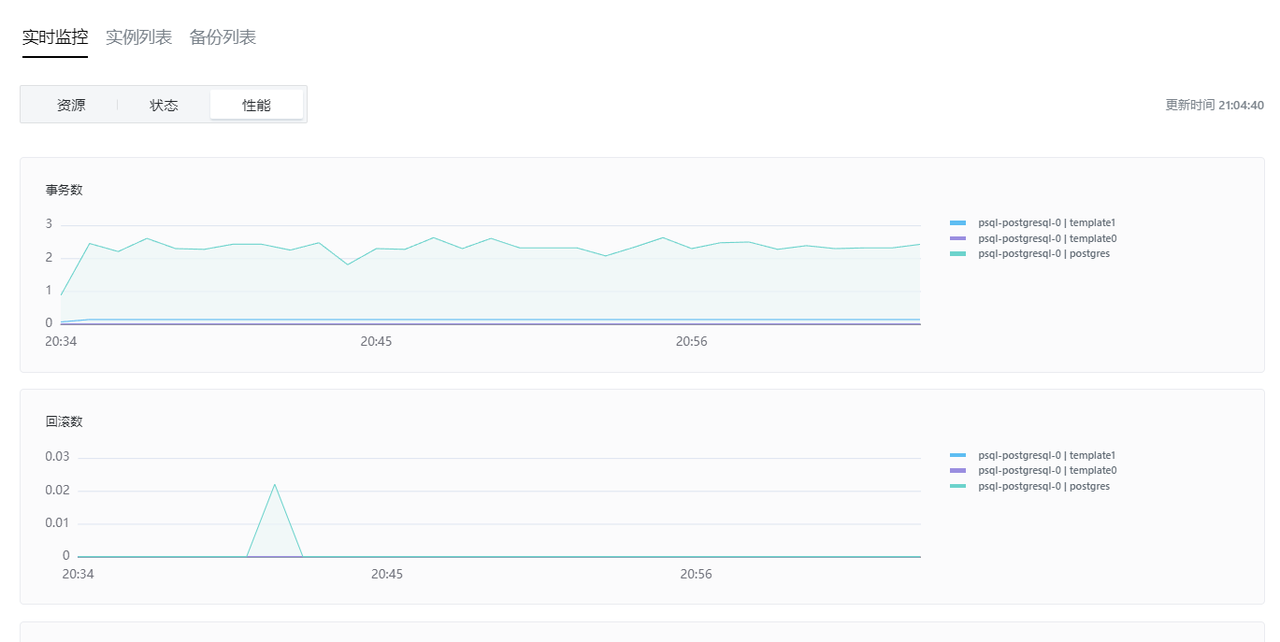Viewport: 1280px width, 642px height.
Task: Toggle postgres series in 回滚数 legend
Action: [1029, 486]
